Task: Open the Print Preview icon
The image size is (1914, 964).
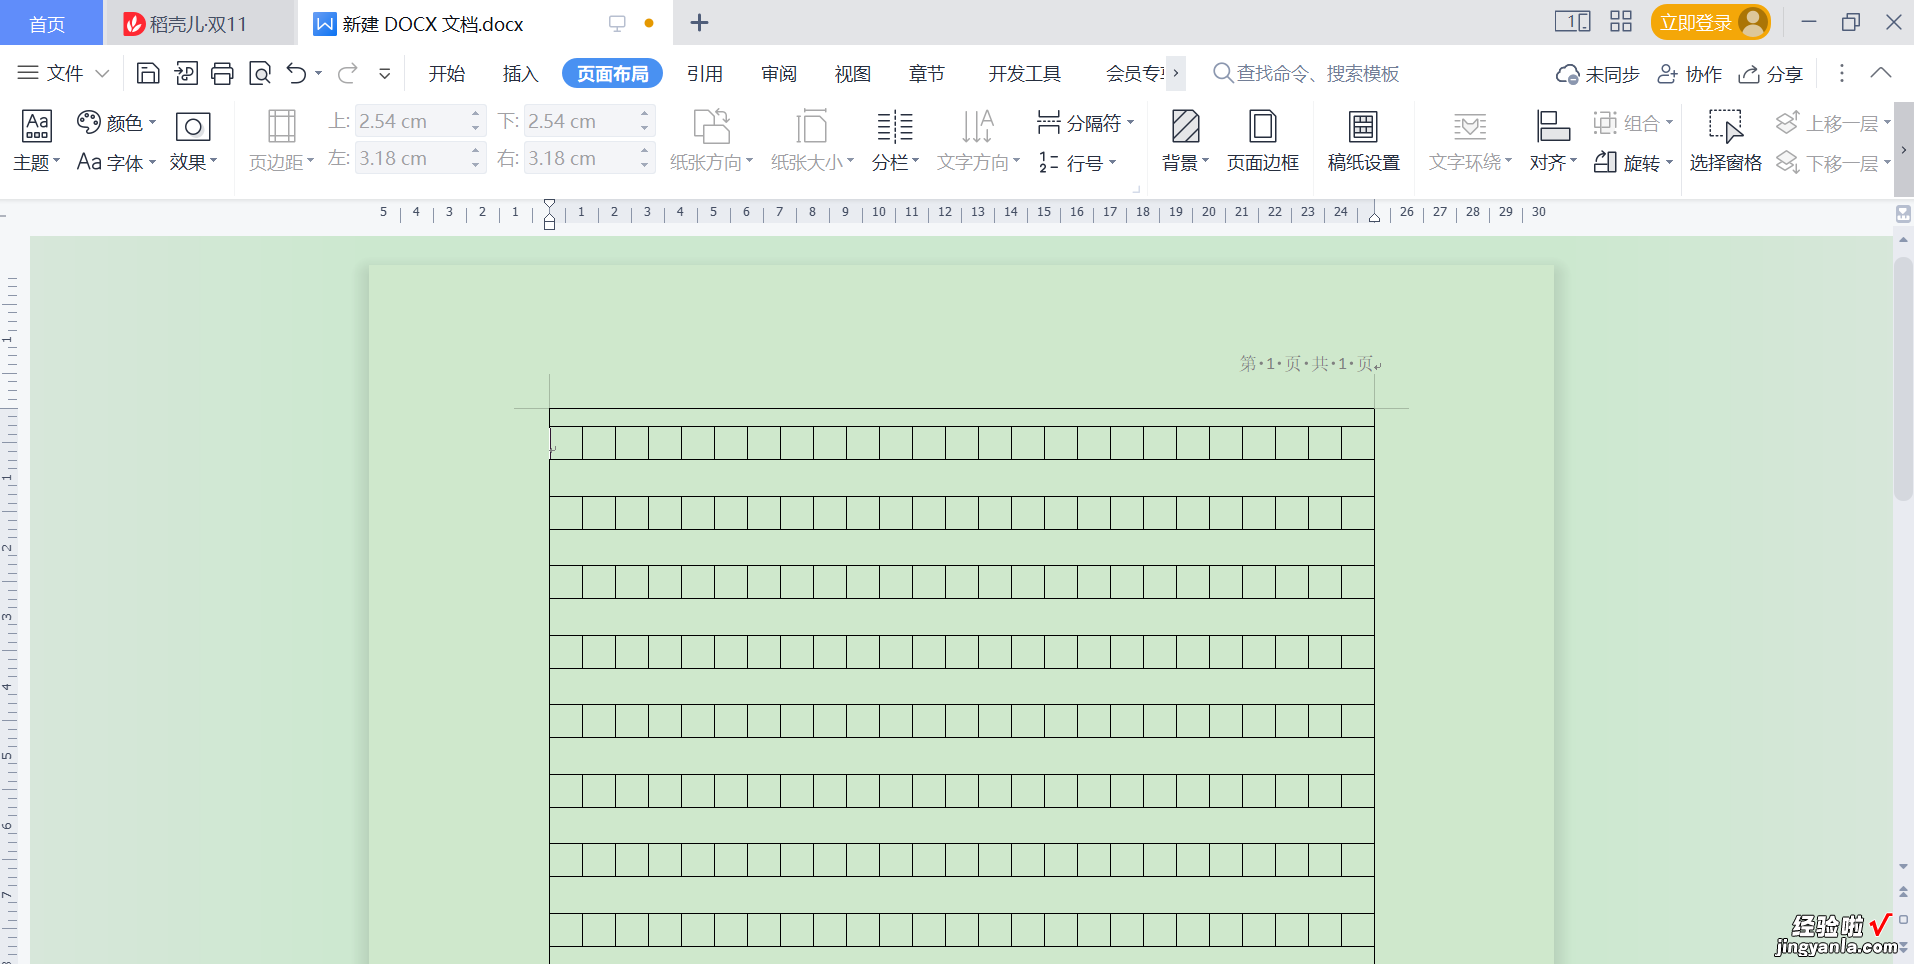Action: (260, 73)
